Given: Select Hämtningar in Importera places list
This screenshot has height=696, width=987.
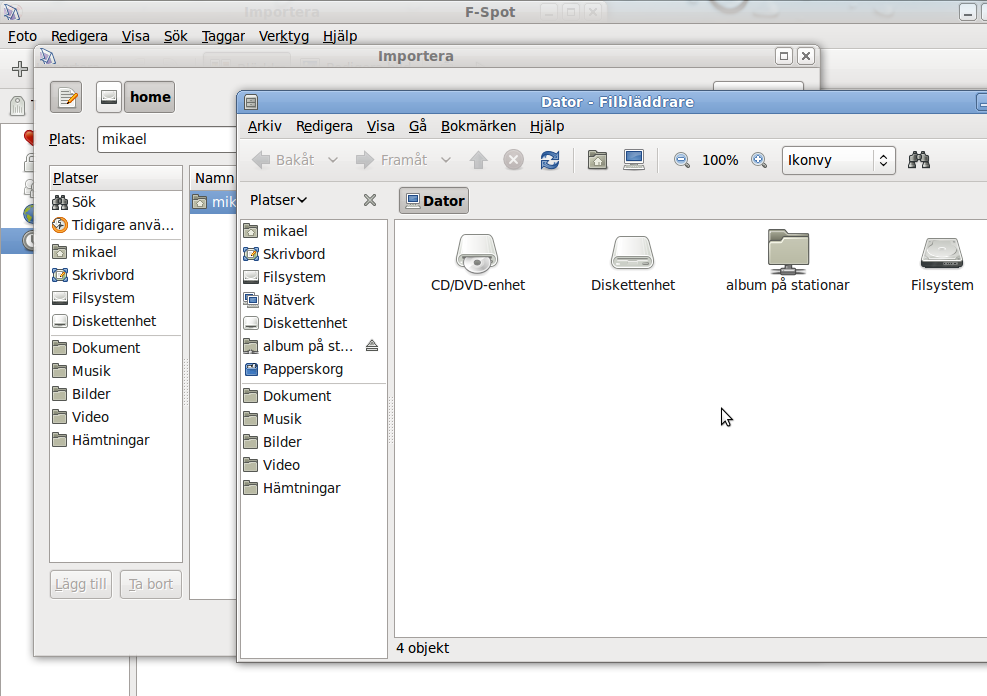Looking at the screenshot, I should (x=116, y=440).
